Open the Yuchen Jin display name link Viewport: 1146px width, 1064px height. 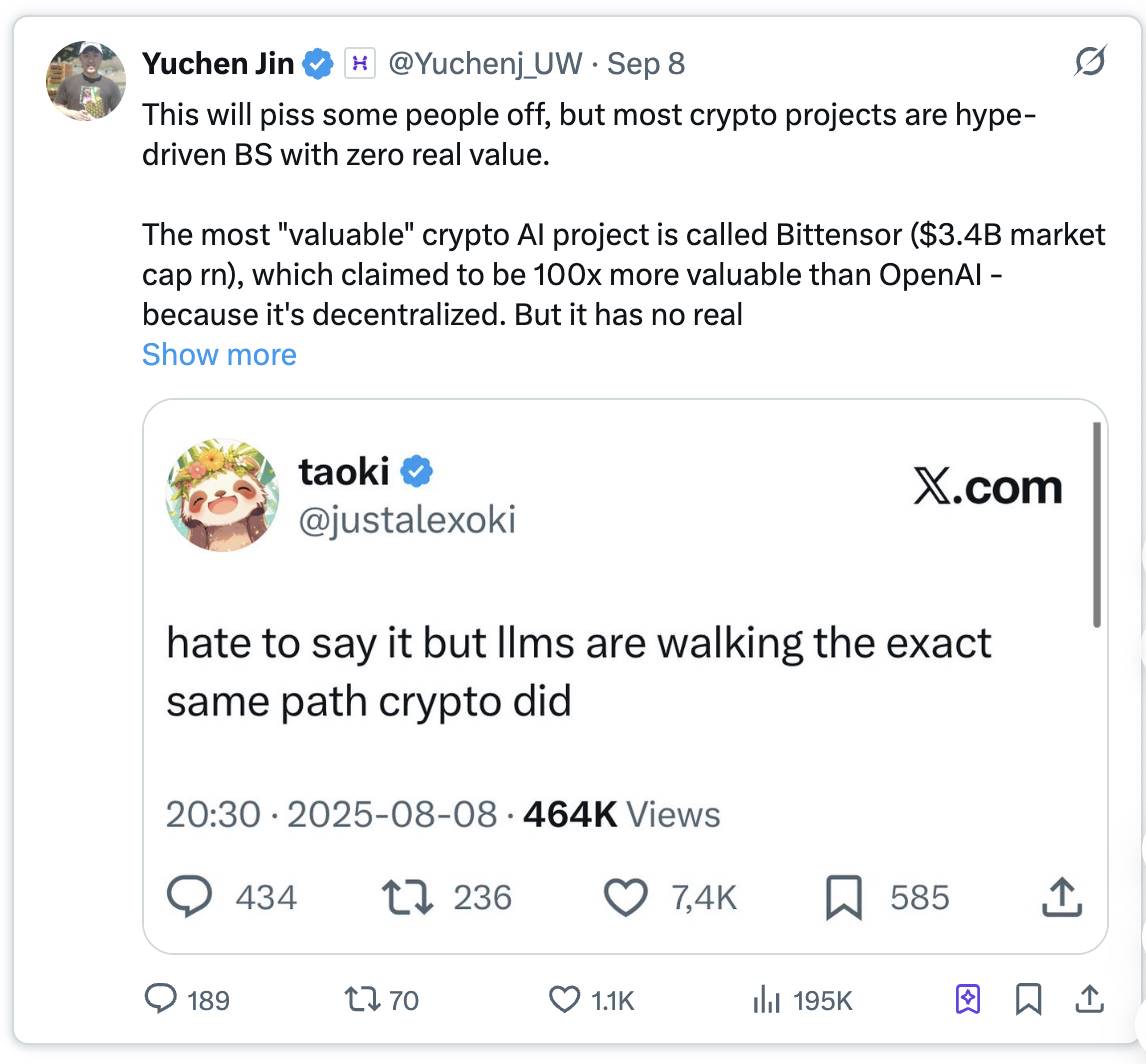pyautogui.click(x=218, y=64)
